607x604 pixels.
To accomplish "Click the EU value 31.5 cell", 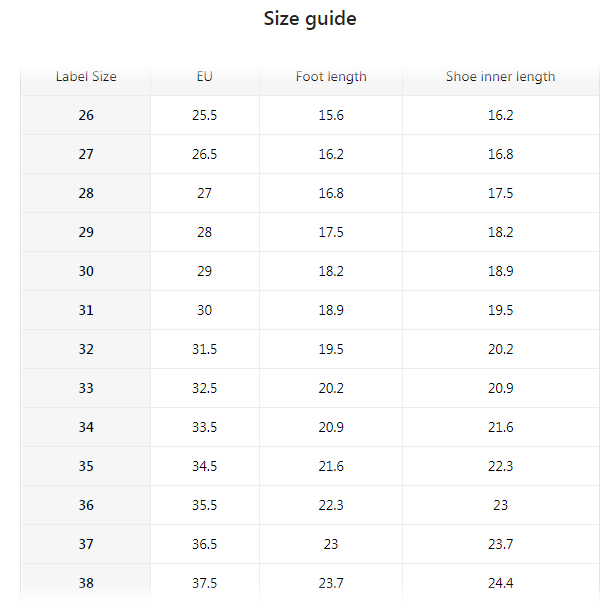I will coord(205,350).
